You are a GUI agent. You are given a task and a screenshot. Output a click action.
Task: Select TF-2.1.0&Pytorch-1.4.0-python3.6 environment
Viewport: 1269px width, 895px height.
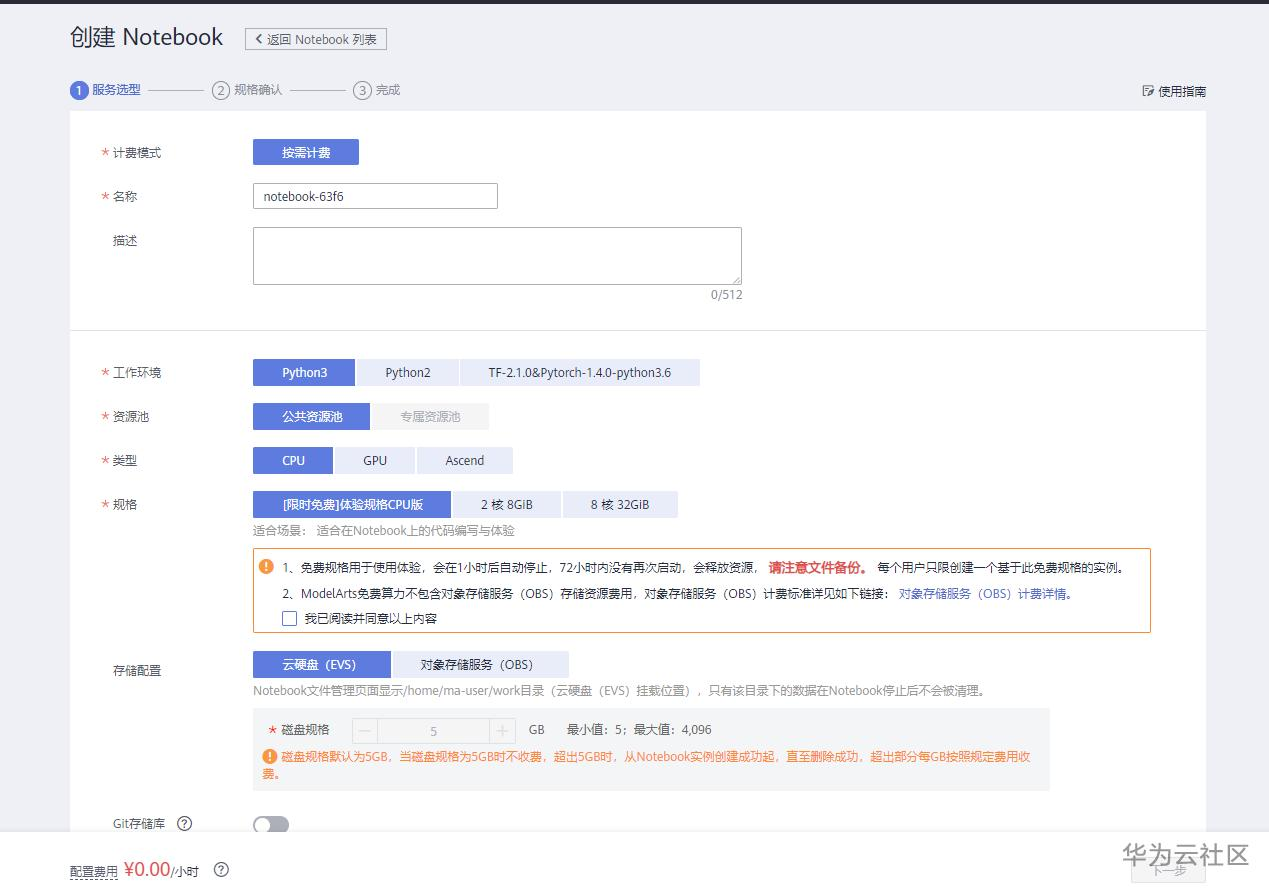click(x=580, y=372)
